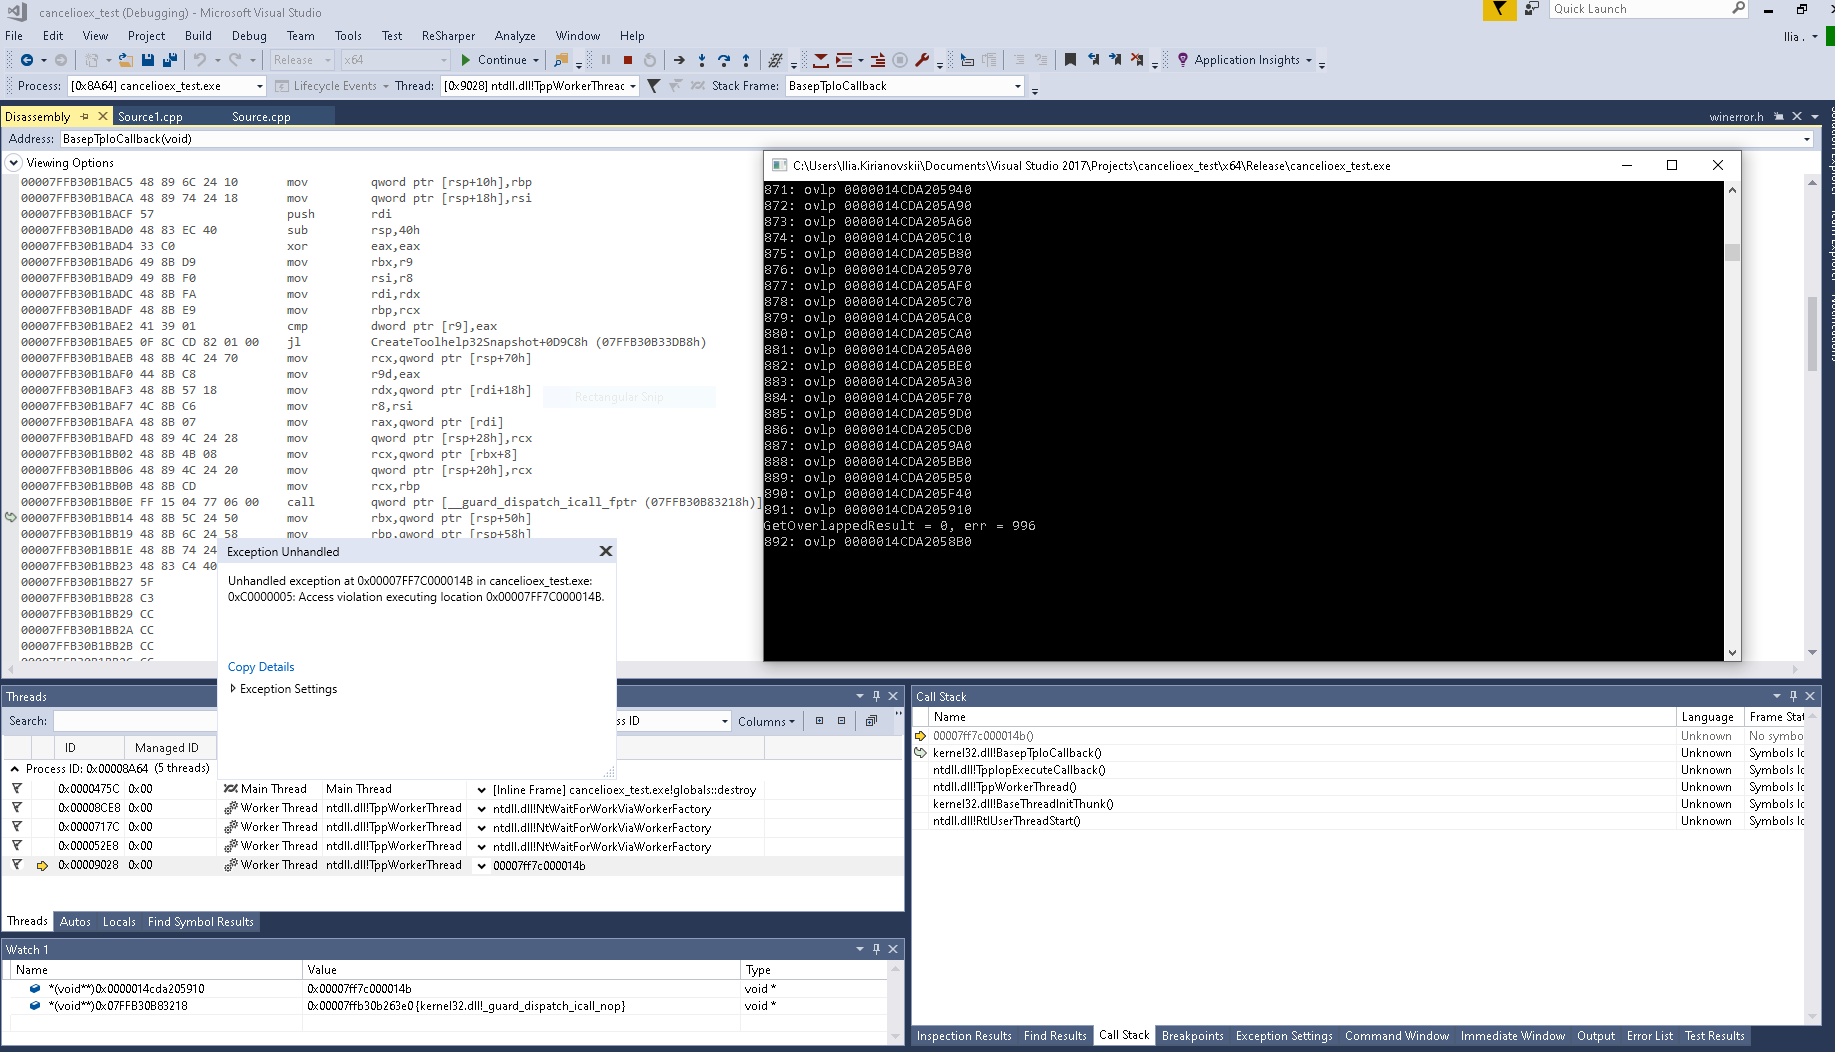The width and height of the screenshot is (1835, 1052).
Task: Select kernel32.dll!BasepTploCallback() call stack frame
Action: [x=1017, y=753]
